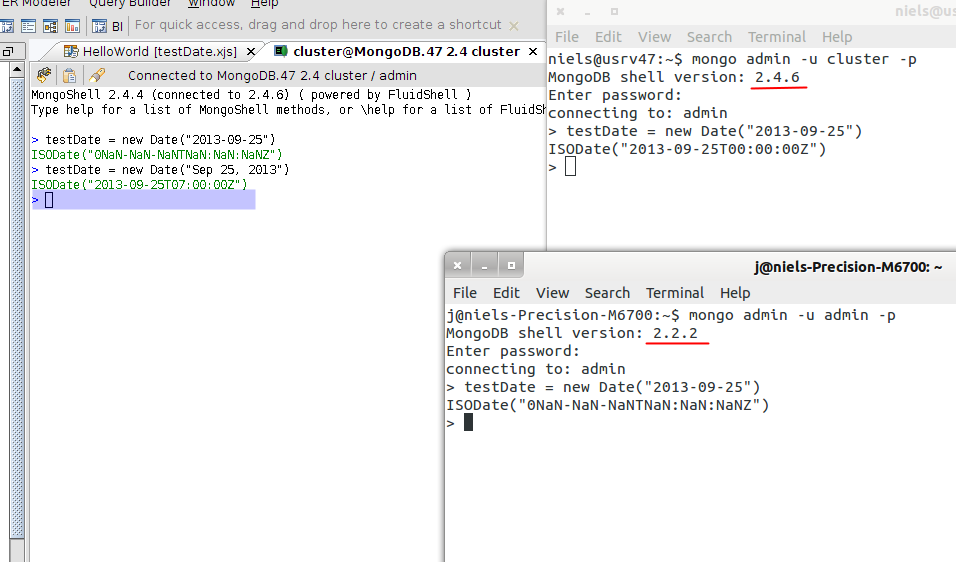Click the form/list view toolbar icon
Image resolution: width=957 pixels, height=563 pixels.
coord(28,26)
